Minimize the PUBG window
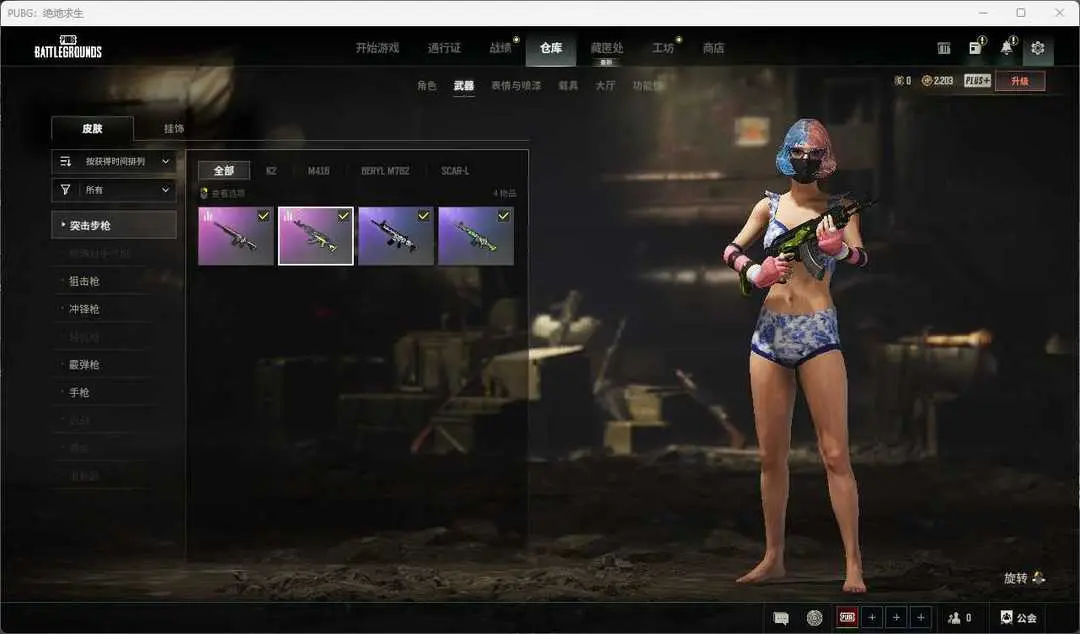 [983, 12]
